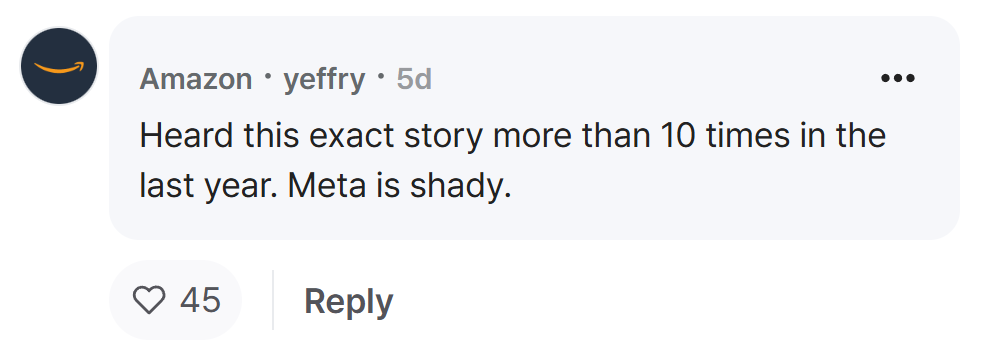The image size is (997, 363).
Task: Click the "Meta is shady." sentence
Action: (399, 186)
